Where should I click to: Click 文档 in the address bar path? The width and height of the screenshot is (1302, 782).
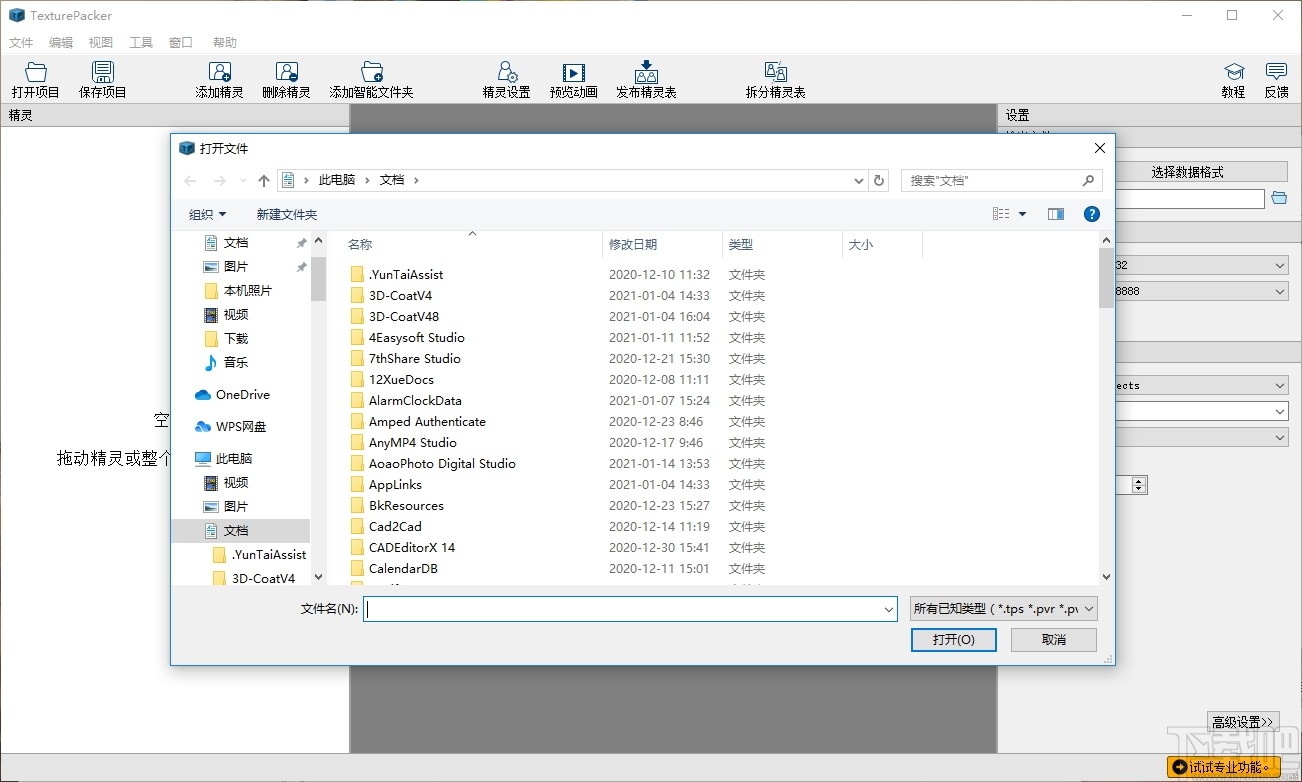coord(392,181)
